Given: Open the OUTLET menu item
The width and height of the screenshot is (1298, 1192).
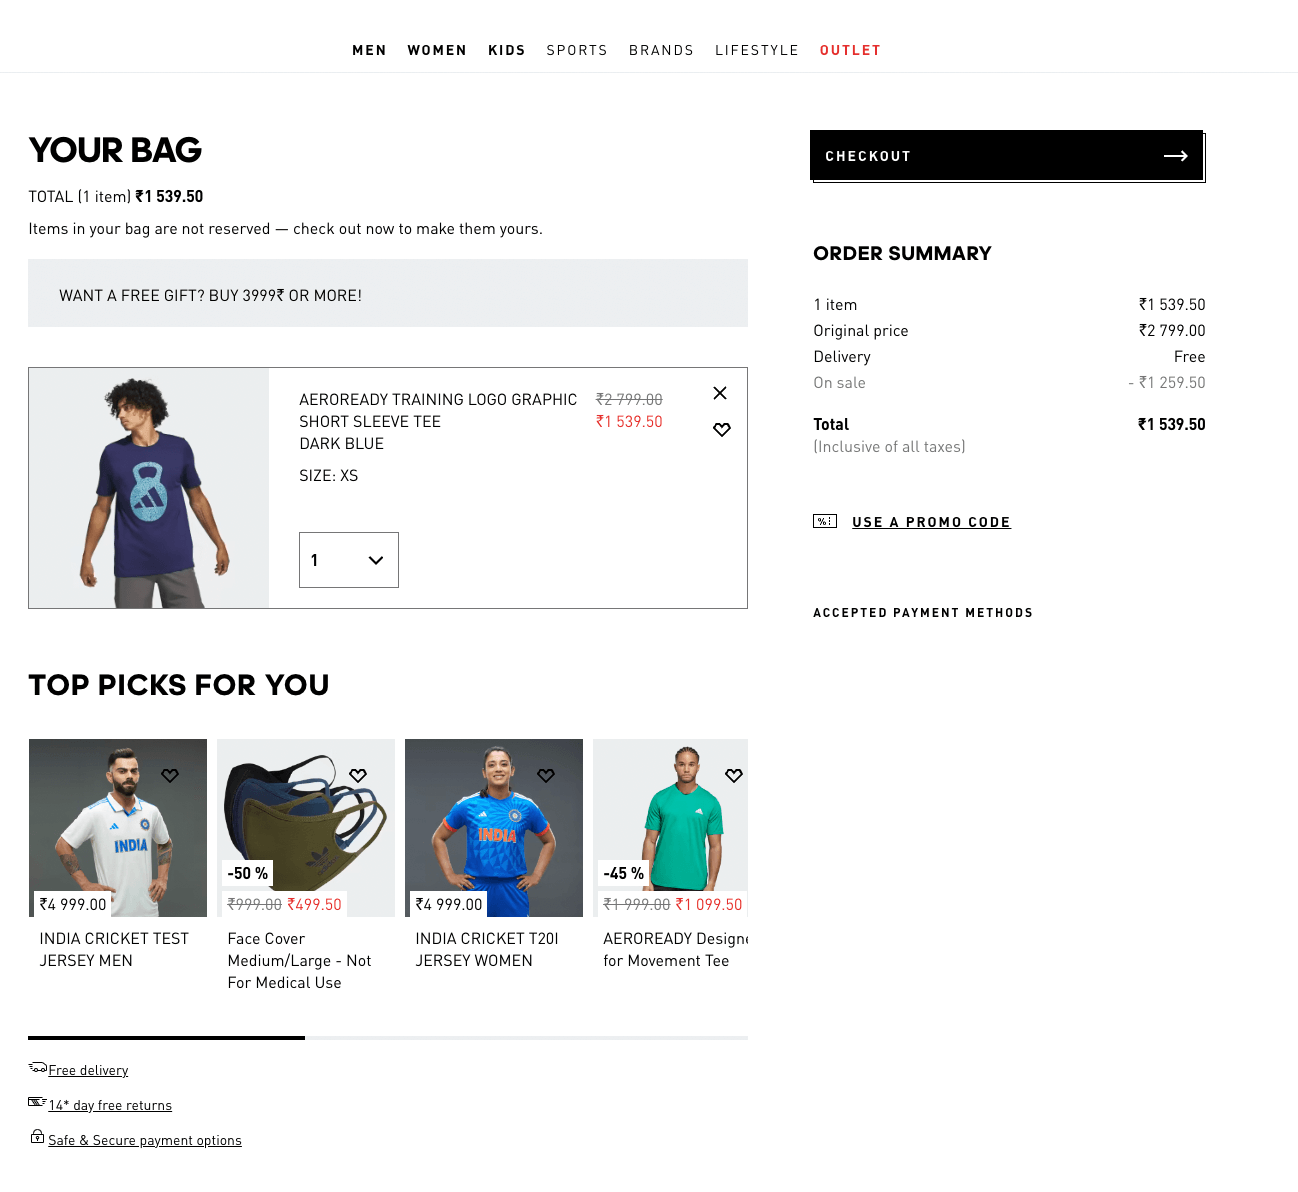Looking at the screenshot, I should point(850,50).
